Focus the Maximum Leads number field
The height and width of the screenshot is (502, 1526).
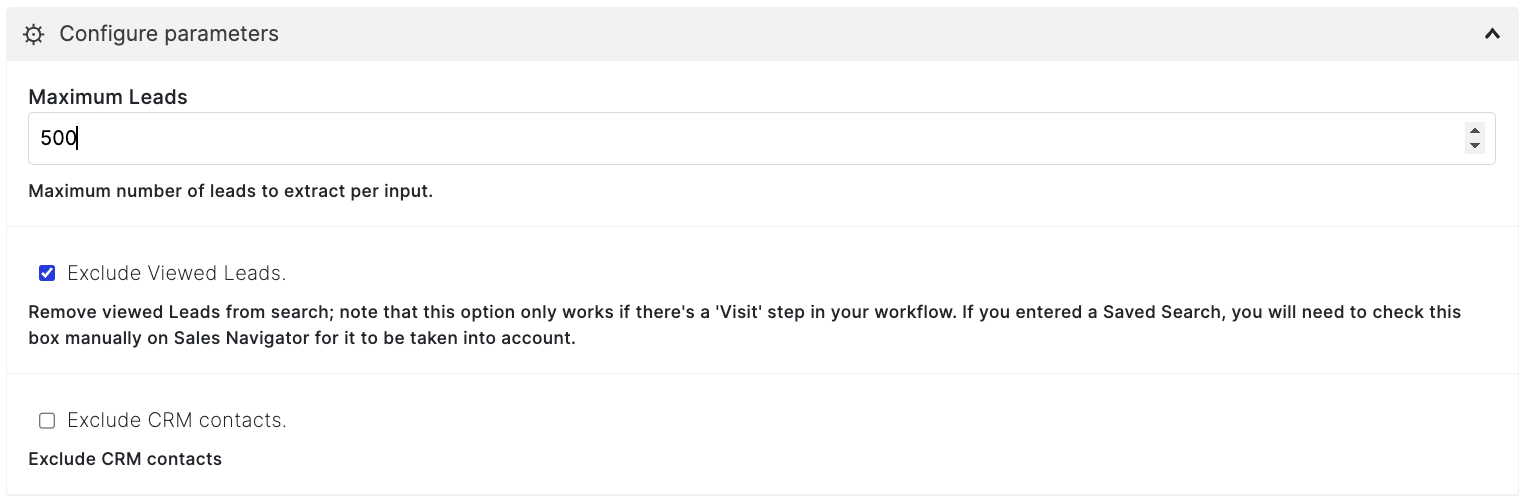tap(762, 138)
